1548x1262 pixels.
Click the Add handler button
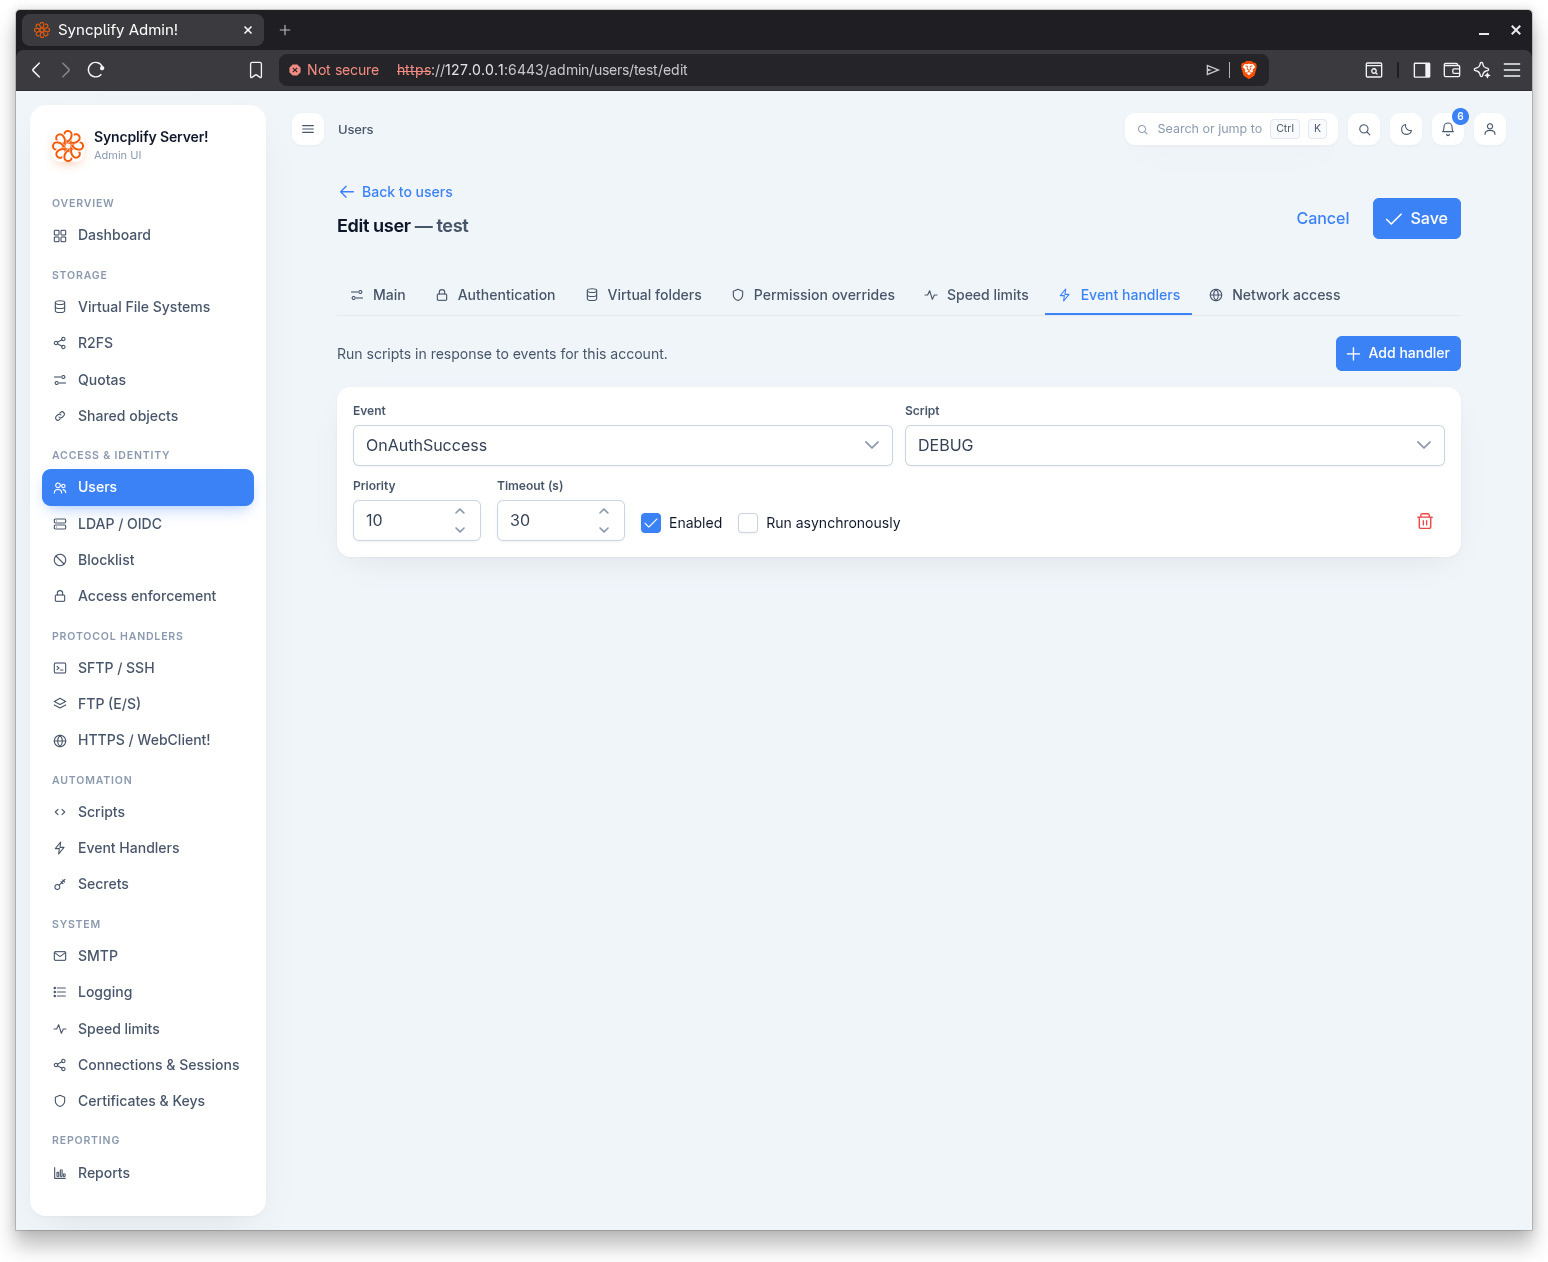point(1398,353)
